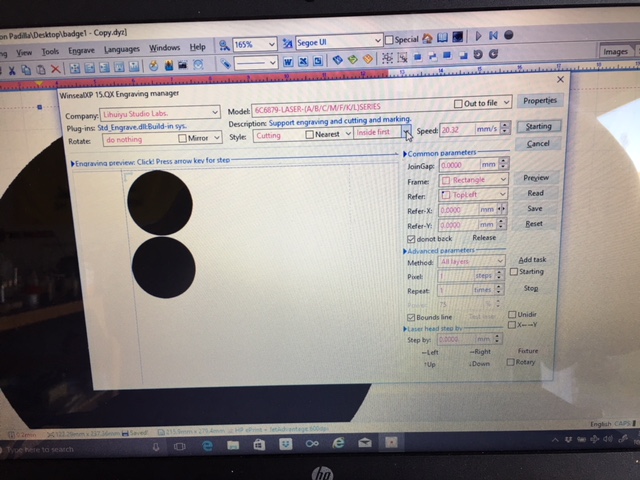Open Dropbox icon on the taskbar
This screenshot has height=480, width=640.
tap(286, 444)
